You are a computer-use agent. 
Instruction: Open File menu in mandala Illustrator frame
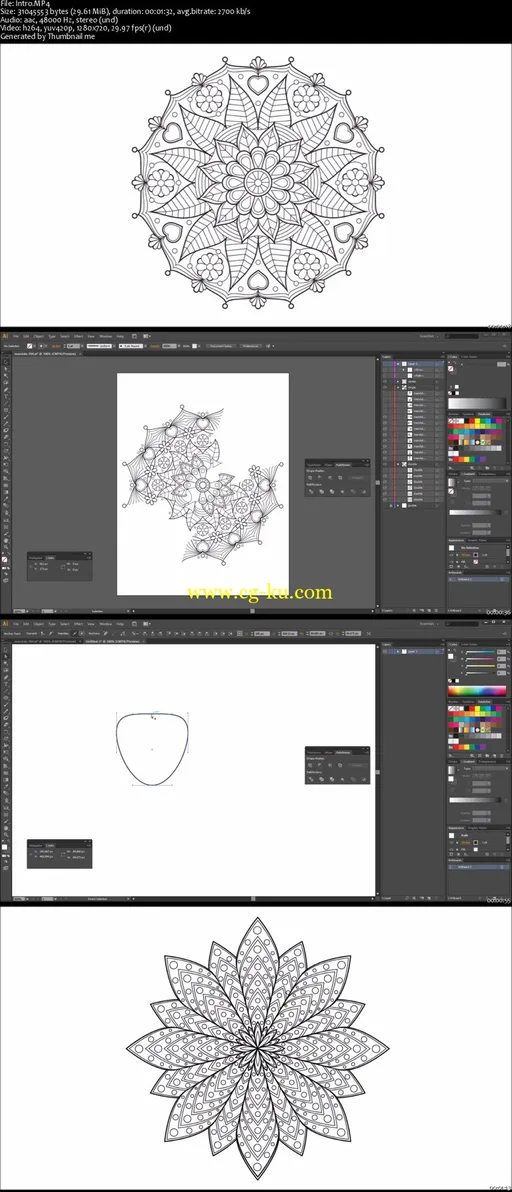(x=16, y=337)
